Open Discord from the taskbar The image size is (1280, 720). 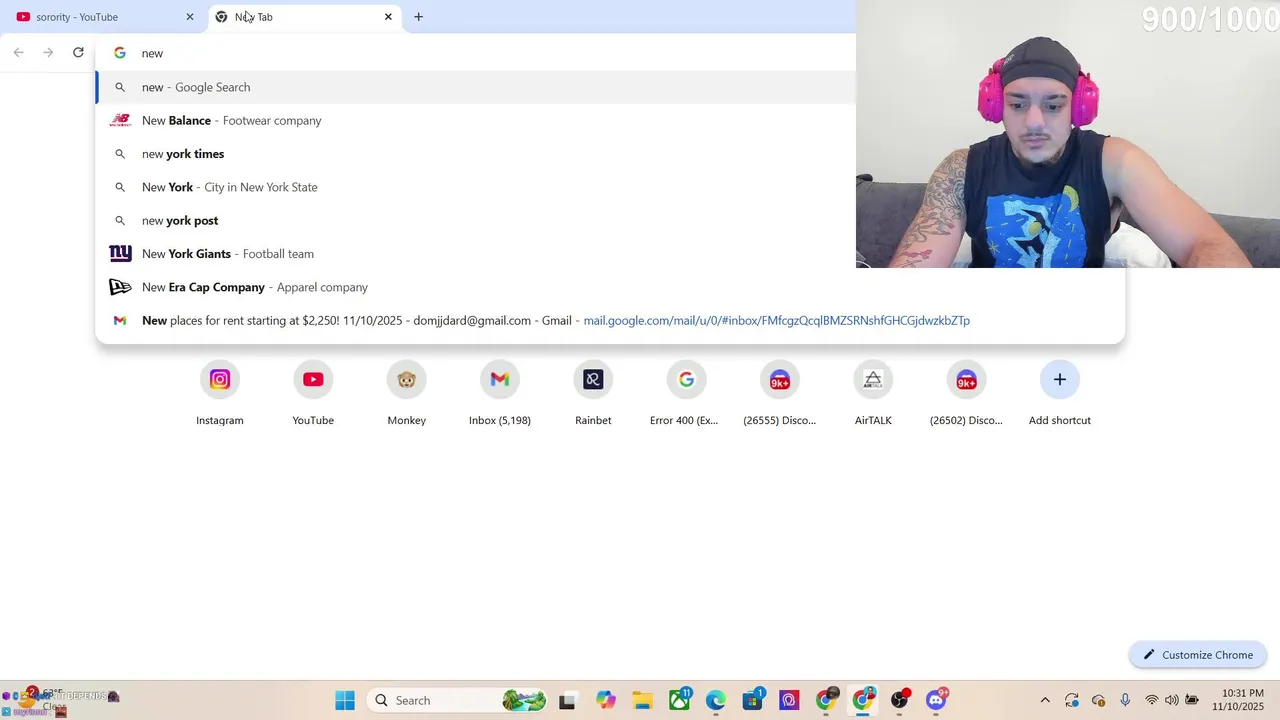937,699
